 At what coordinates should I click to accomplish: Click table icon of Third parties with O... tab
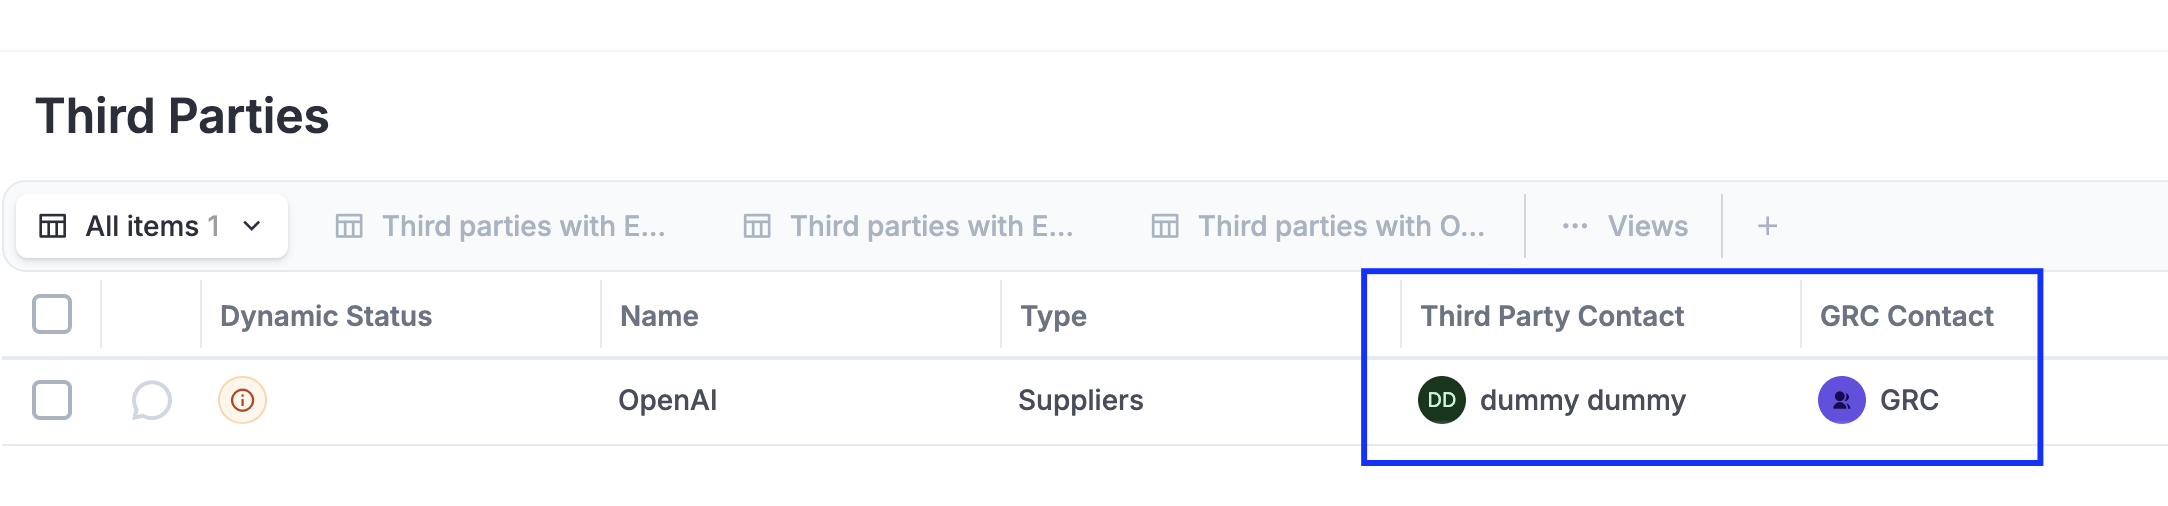click(x=1165, y=226)
